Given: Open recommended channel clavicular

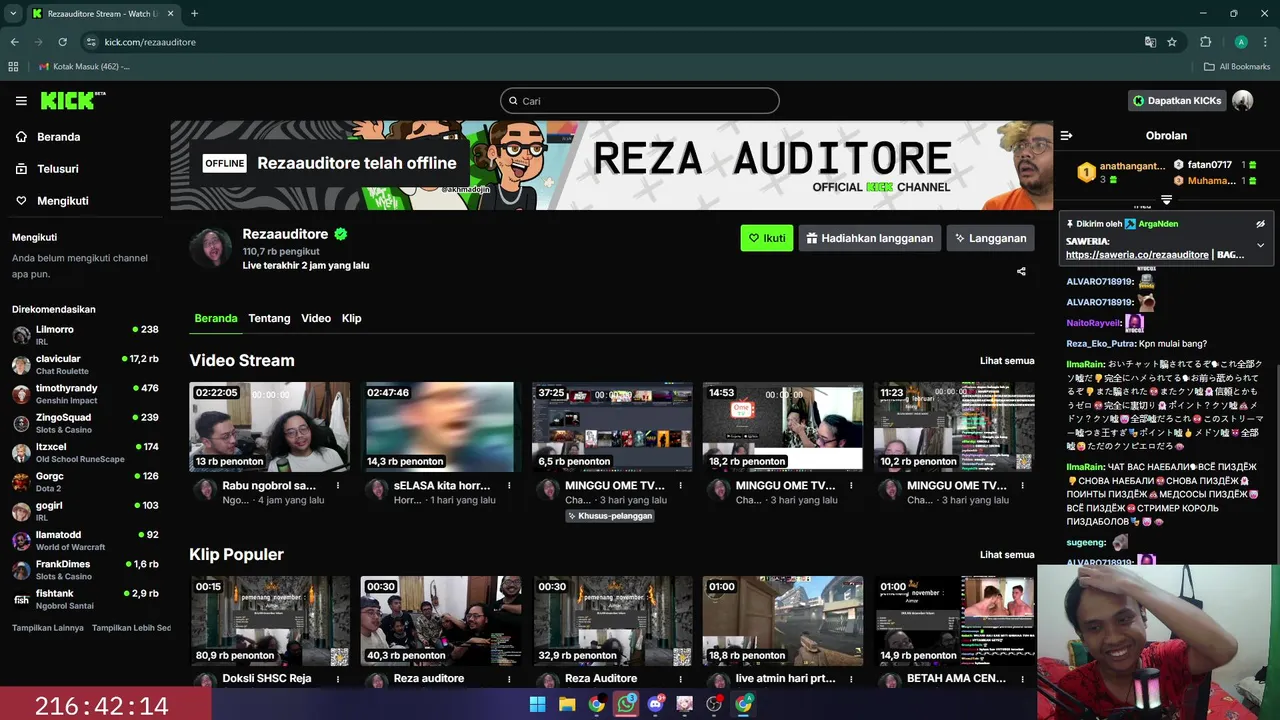Looking at the screenshot, I should tap(85, 364).
